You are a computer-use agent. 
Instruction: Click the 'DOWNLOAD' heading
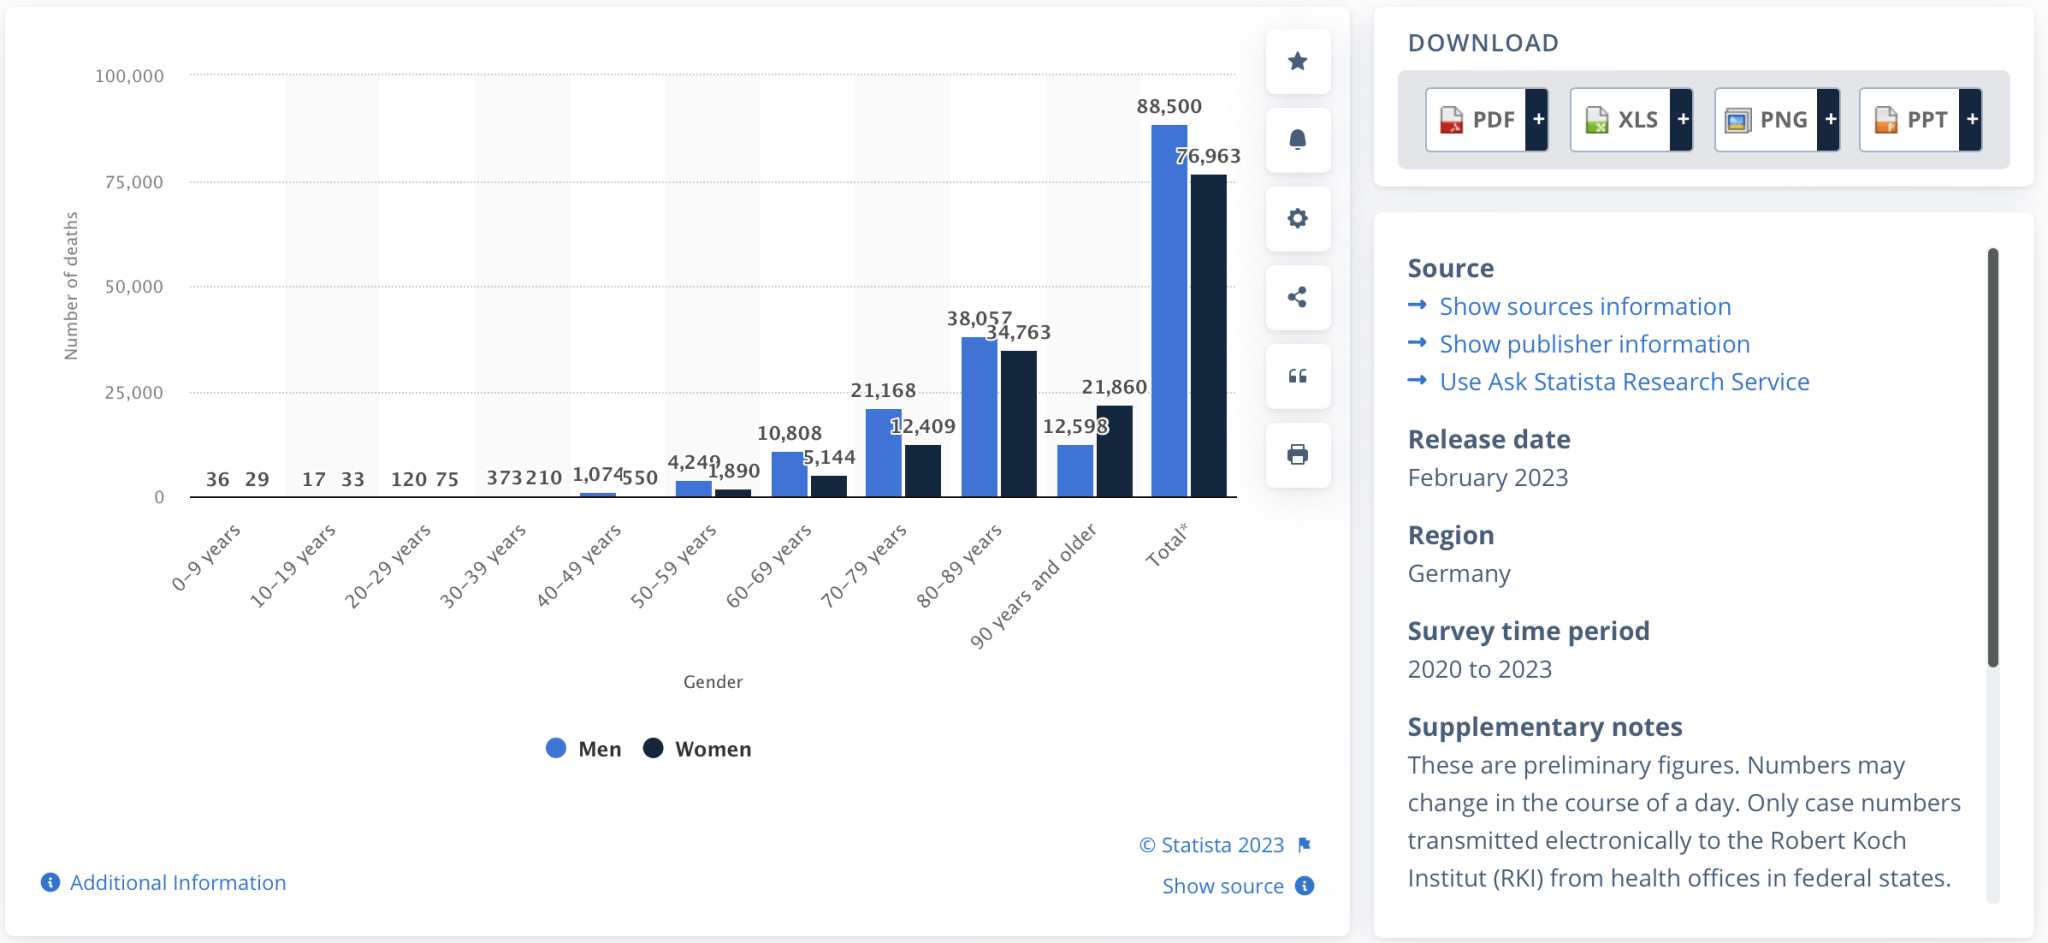pos(1483,43)
